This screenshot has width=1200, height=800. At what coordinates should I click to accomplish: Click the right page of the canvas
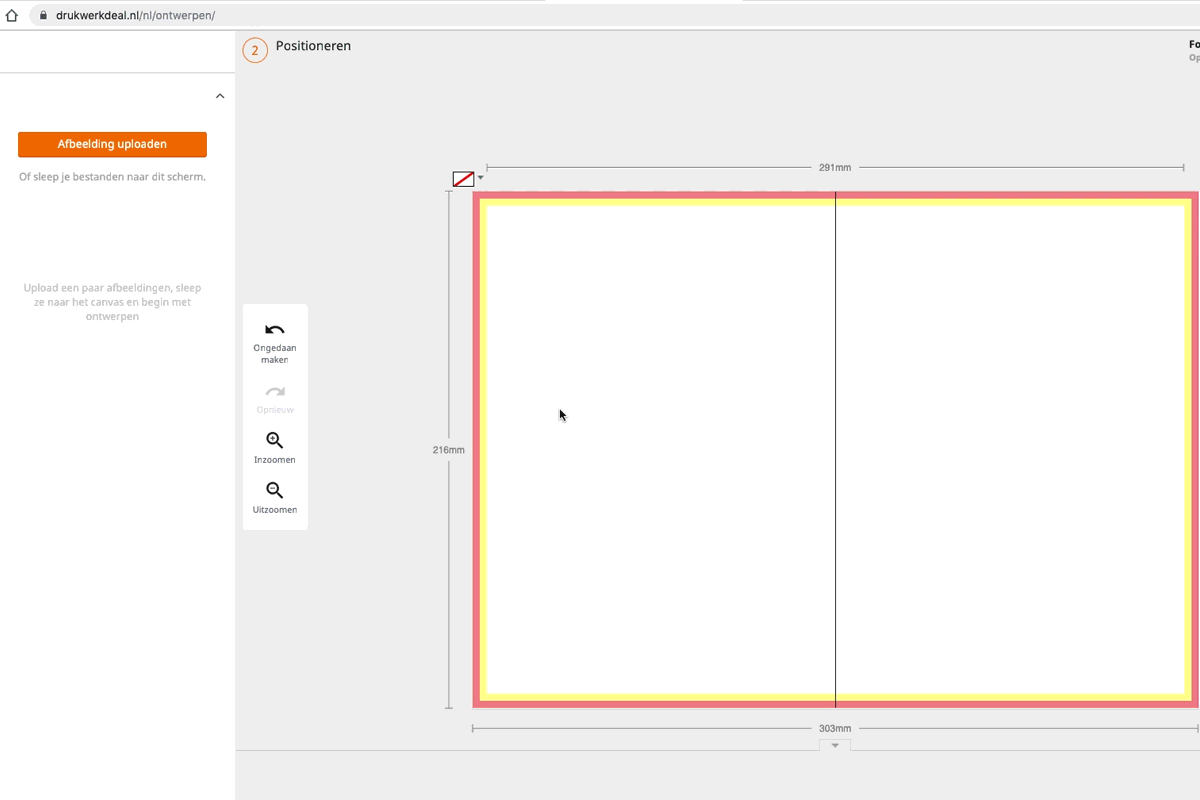[1010, 450]
